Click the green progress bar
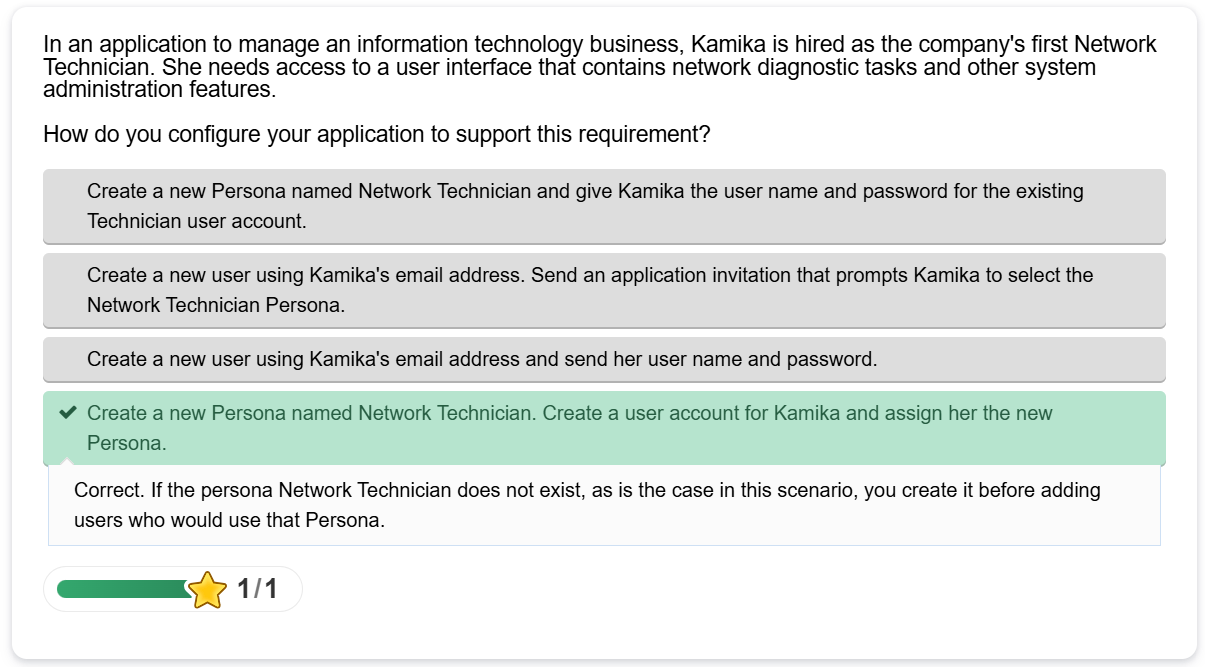 pos(122,589)
